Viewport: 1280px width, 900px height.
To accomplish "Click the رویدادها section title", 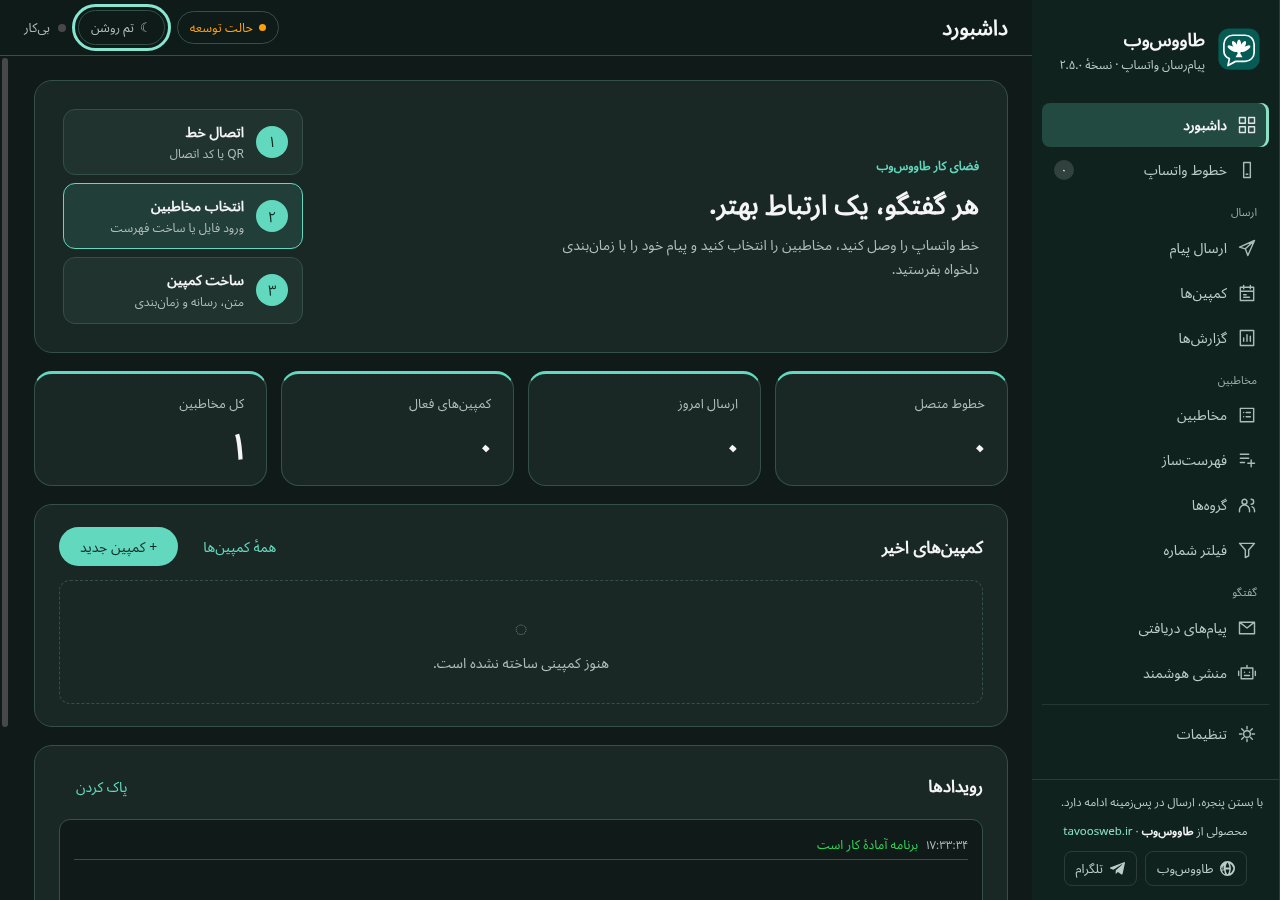I will [x=955, y=787].
